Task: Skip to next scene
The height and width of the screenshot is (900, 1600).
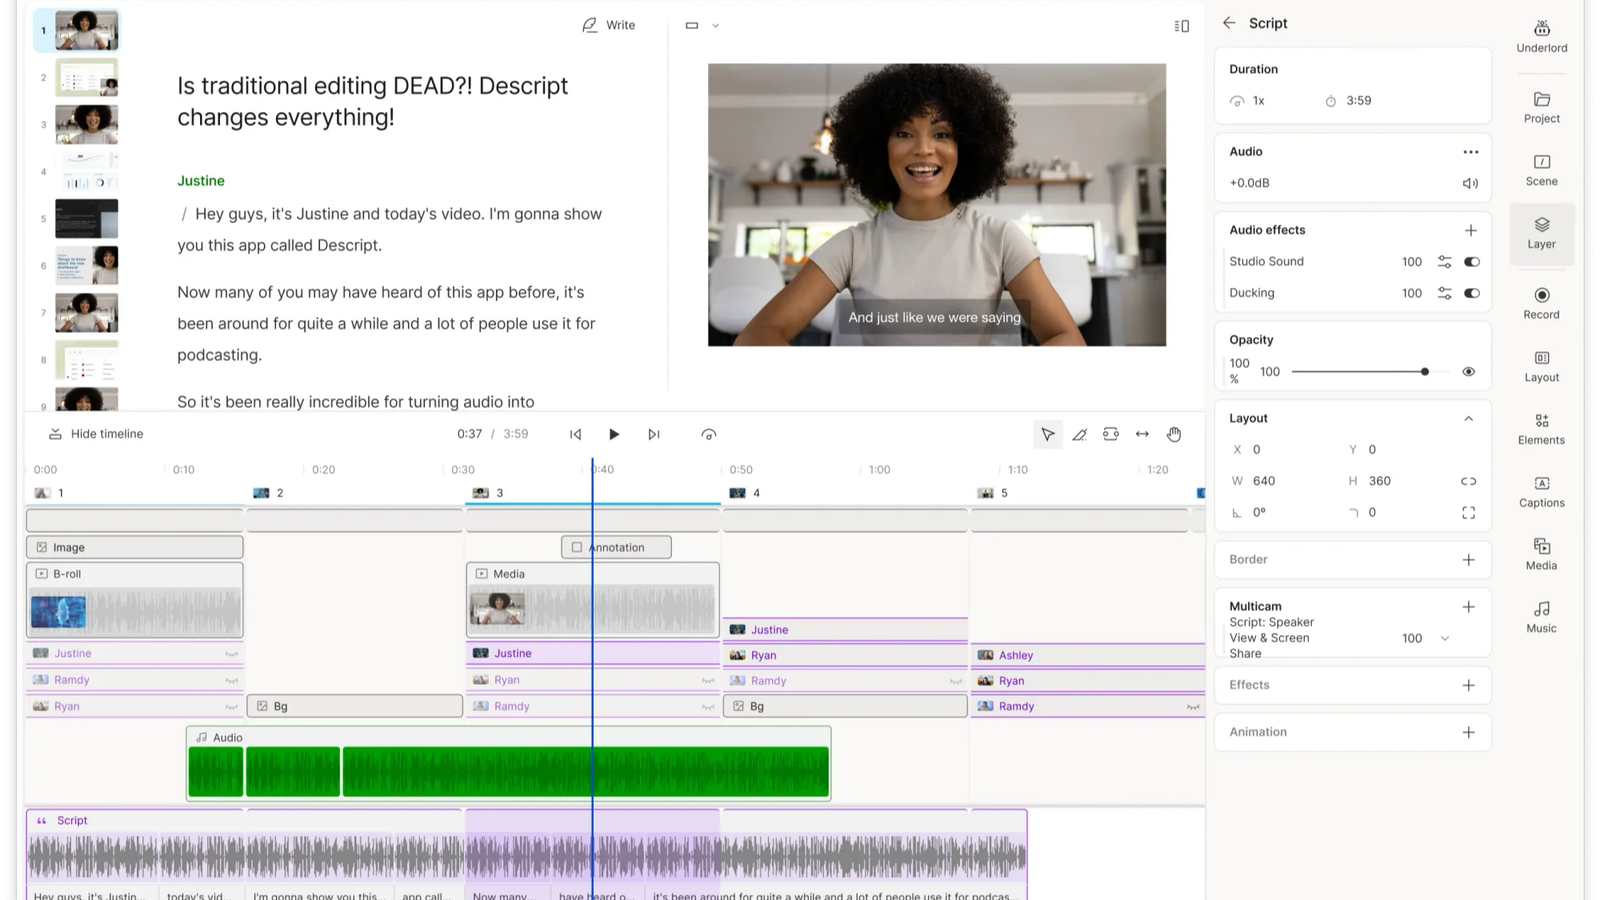Action: 653,434
